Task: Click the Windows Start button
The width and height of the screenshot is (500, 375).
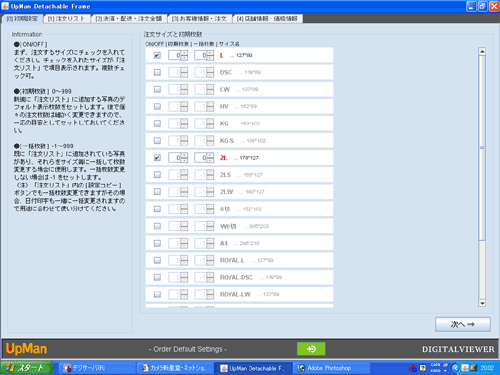Action: 27,368
